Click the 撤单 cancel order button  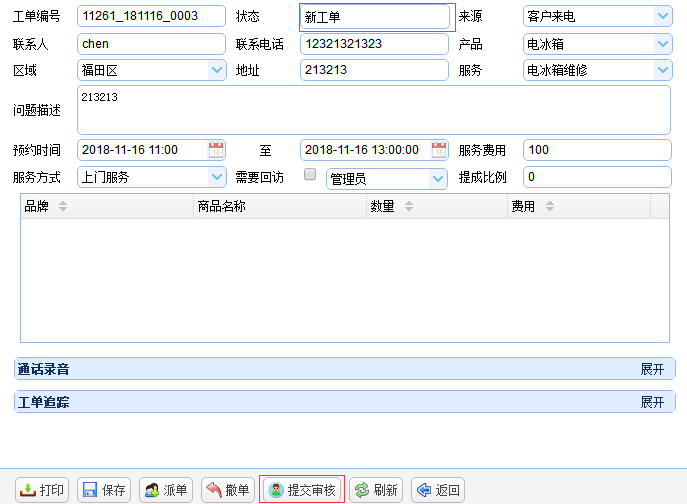[228, 490]
